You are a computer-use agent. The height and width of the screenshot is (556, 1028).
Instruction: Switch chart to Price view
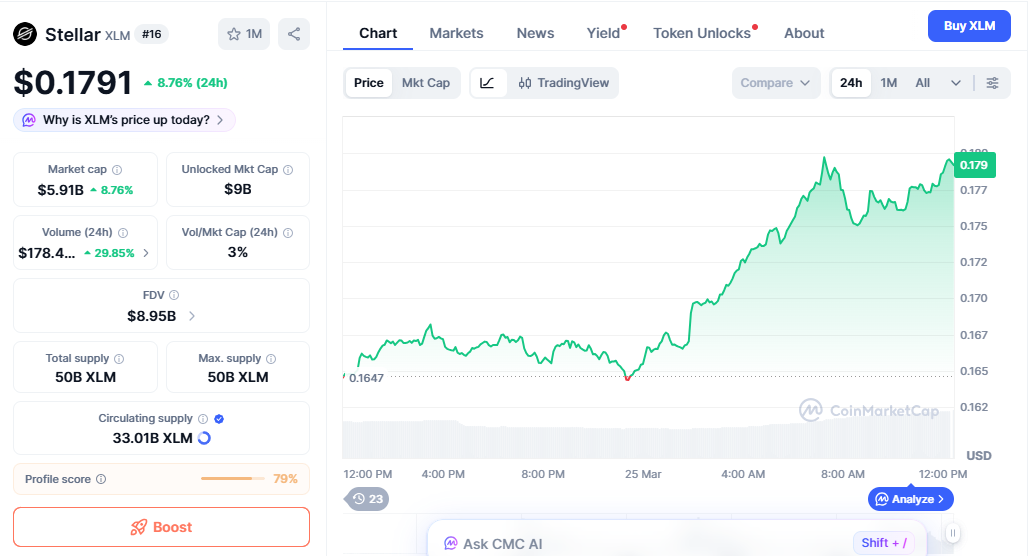point(368,83)
